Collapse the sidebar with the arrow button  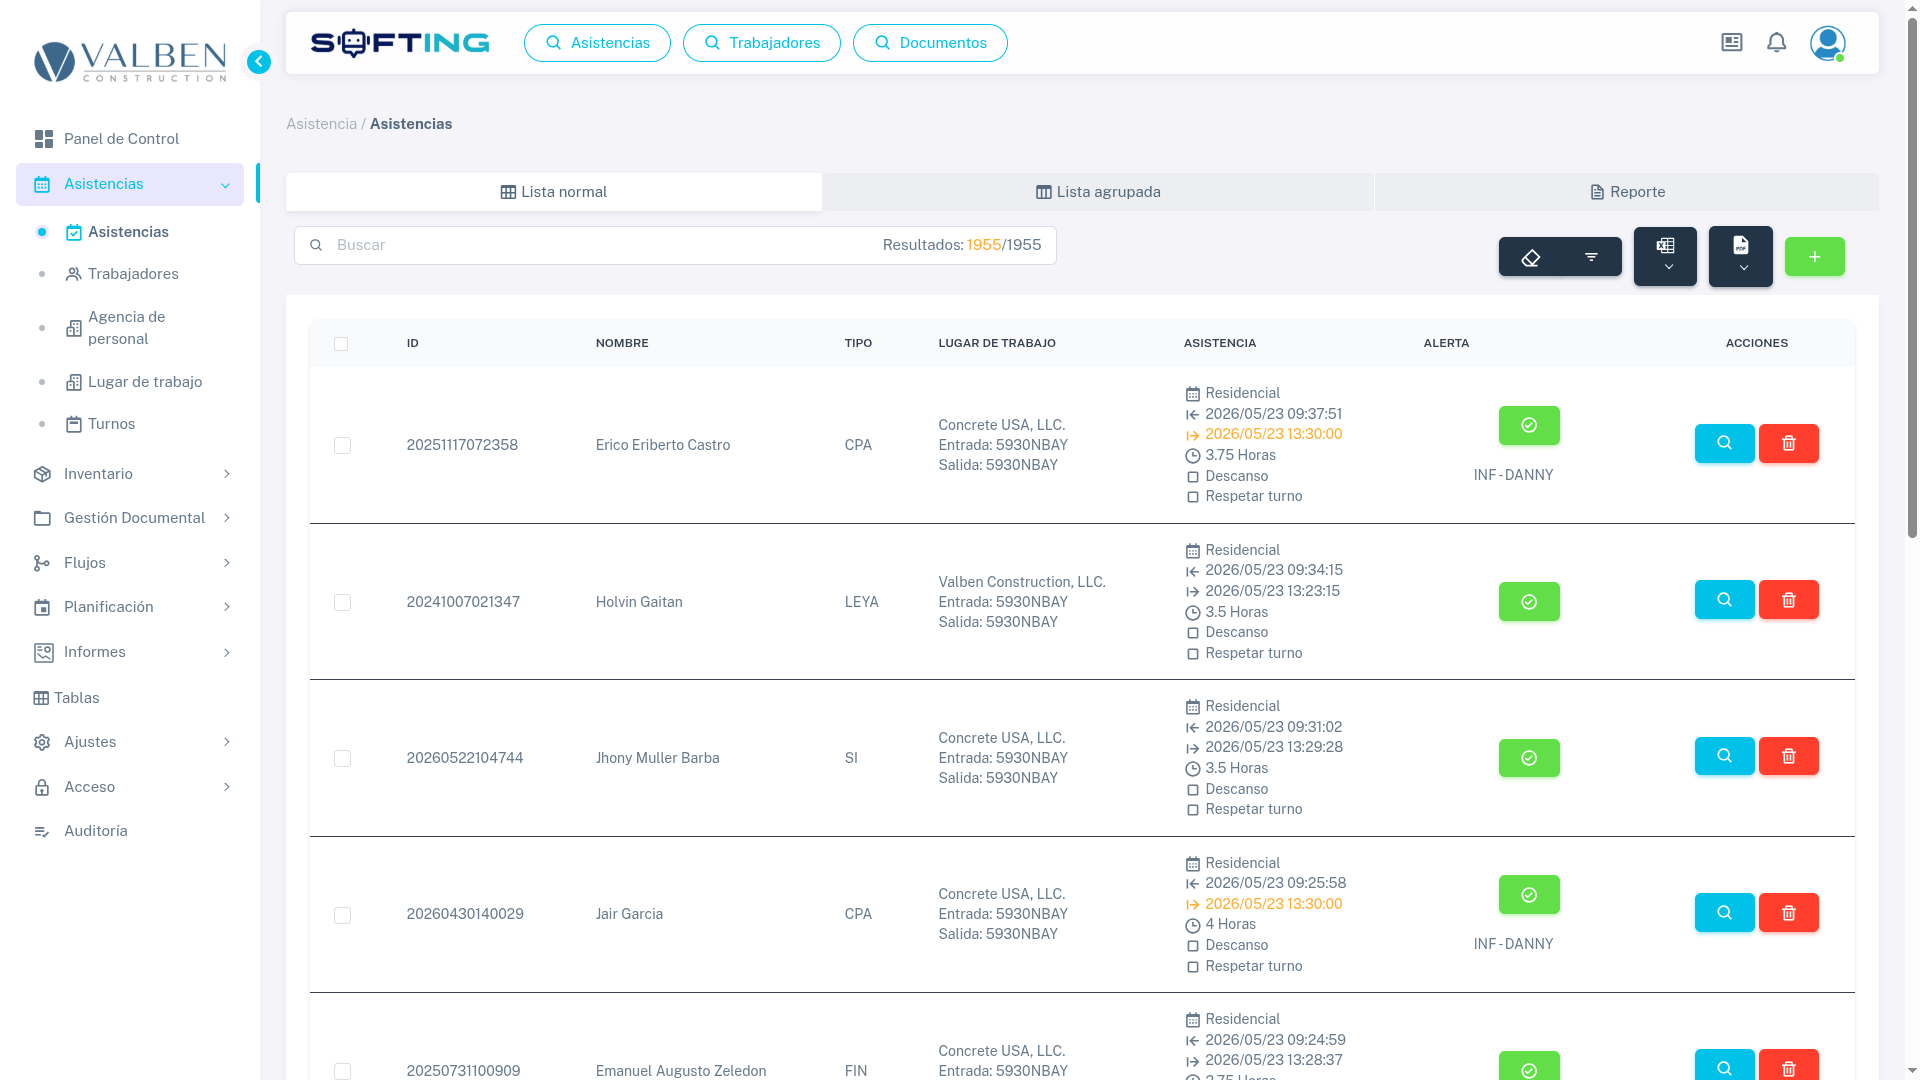pos(258,62)
